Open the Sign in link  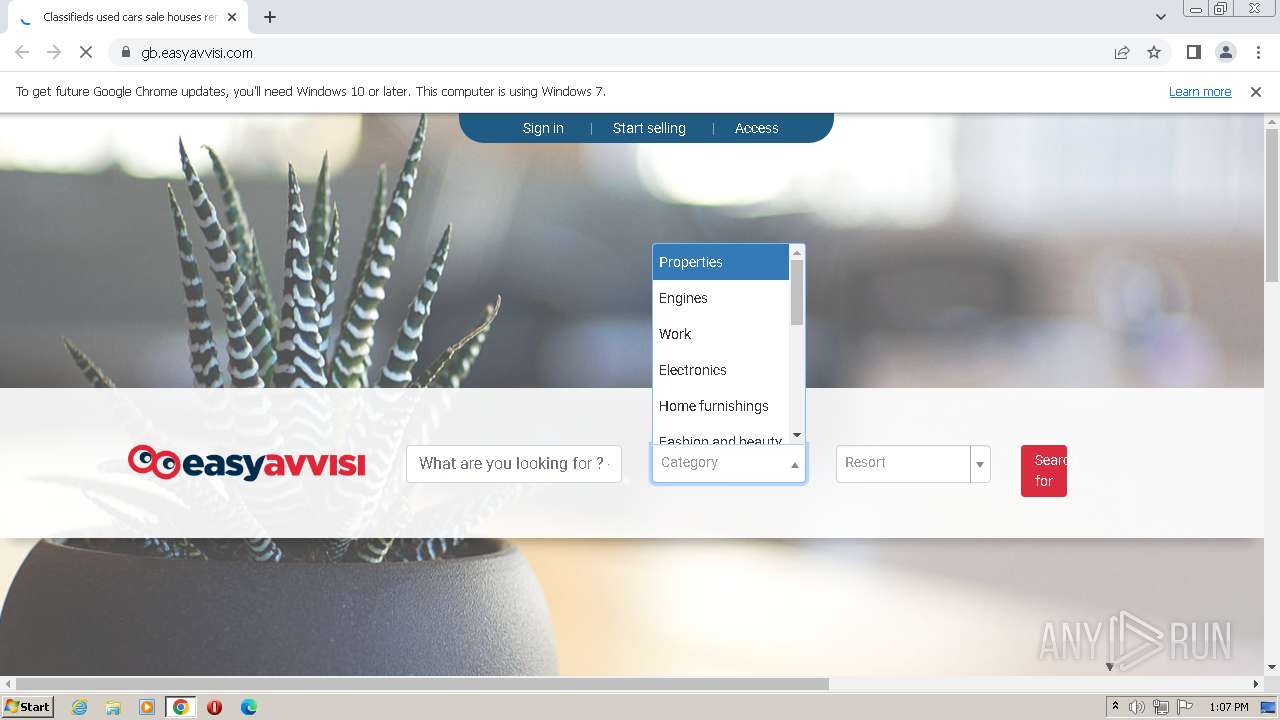pyautogui.click(x=543, y=128)
